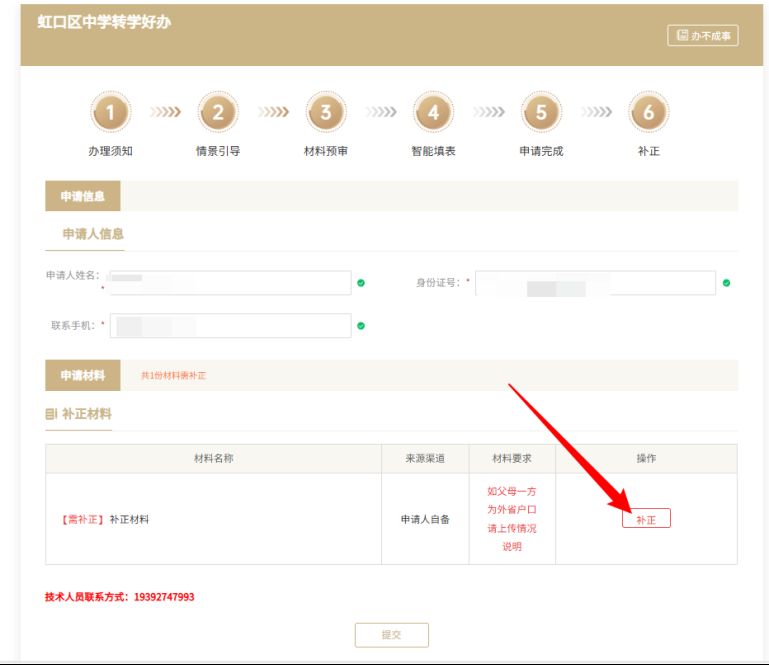Viewport: 769px width, 665px height.
Task: Focus the 联系手机 input field
Action: click(x=231, y=326)
